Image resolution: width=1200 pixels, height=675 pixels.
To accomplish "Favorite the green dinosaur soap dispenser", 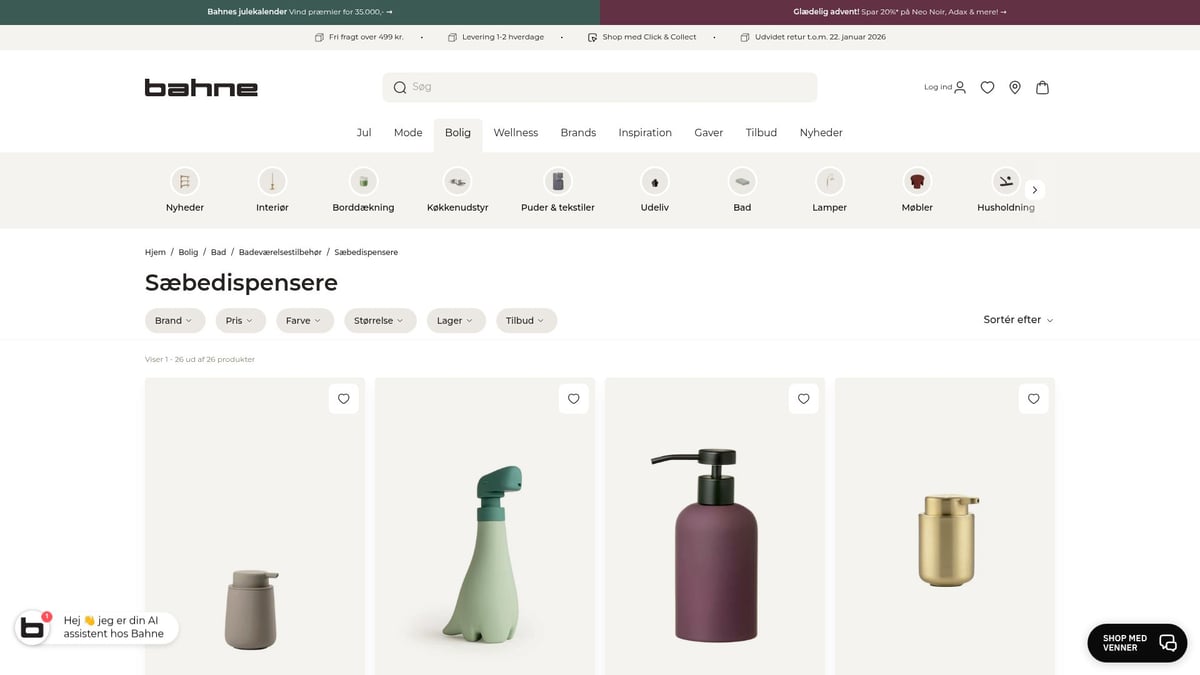I will [x=573, y=398].
